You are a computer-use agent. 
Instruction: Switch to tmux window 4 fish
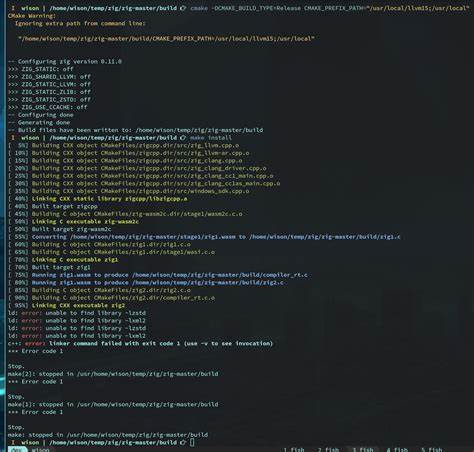tap(397, 450)
